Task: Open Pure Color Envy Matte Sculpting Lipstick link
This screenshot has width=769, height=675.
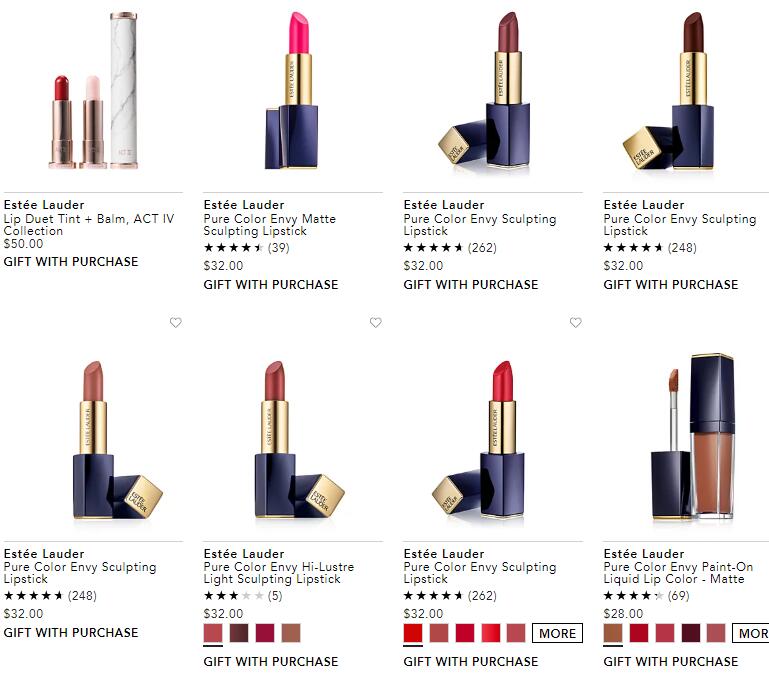Action: (x=270, y=225)
